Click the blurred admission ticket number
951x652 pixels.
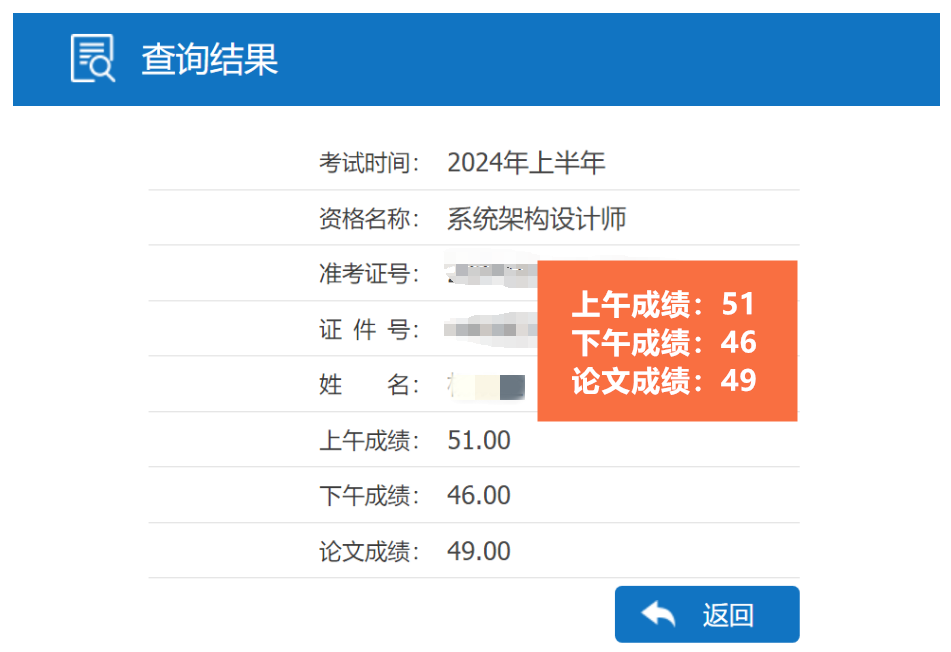(490, 272)
